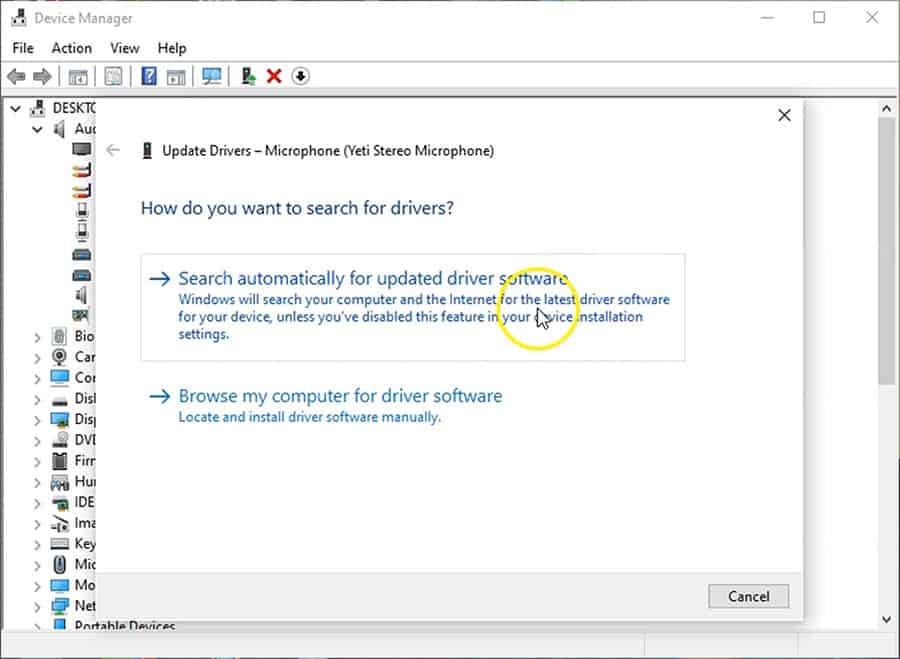900x659 pixels.
Task: Expand the Network adapters node
Action: pyautogui.click(x=37, y=607)
